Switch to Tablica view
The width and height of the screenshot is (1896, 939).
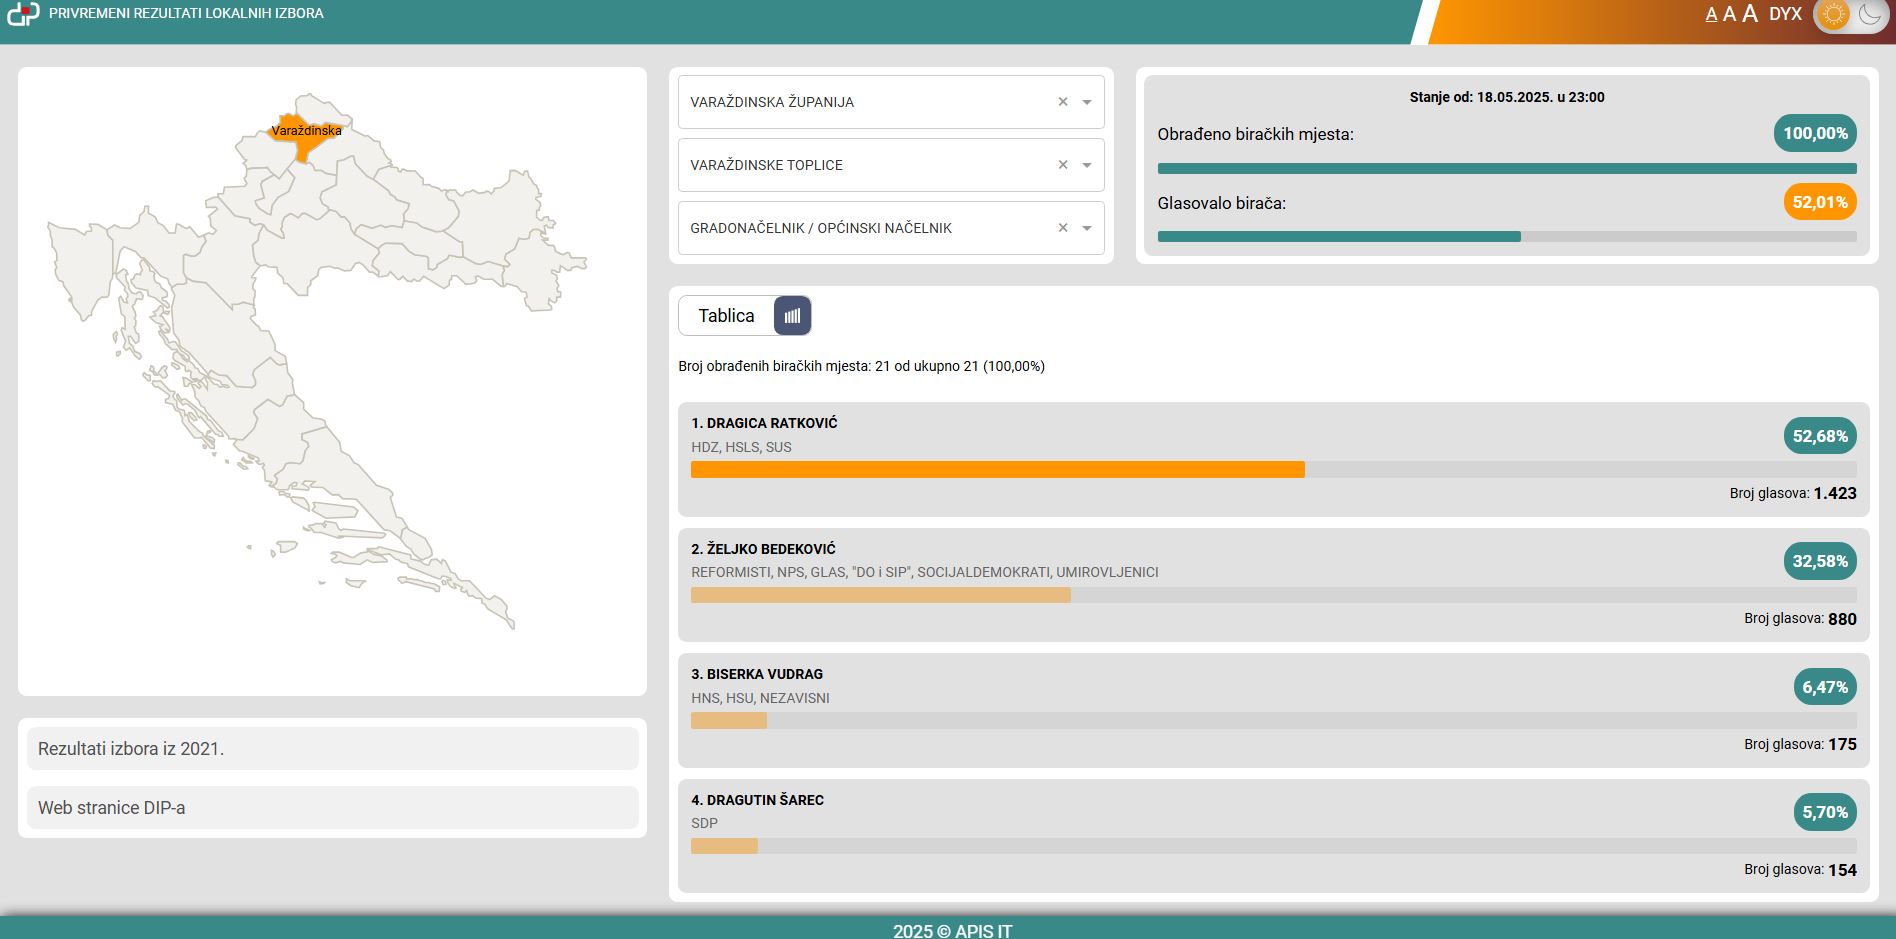[726, 316]
